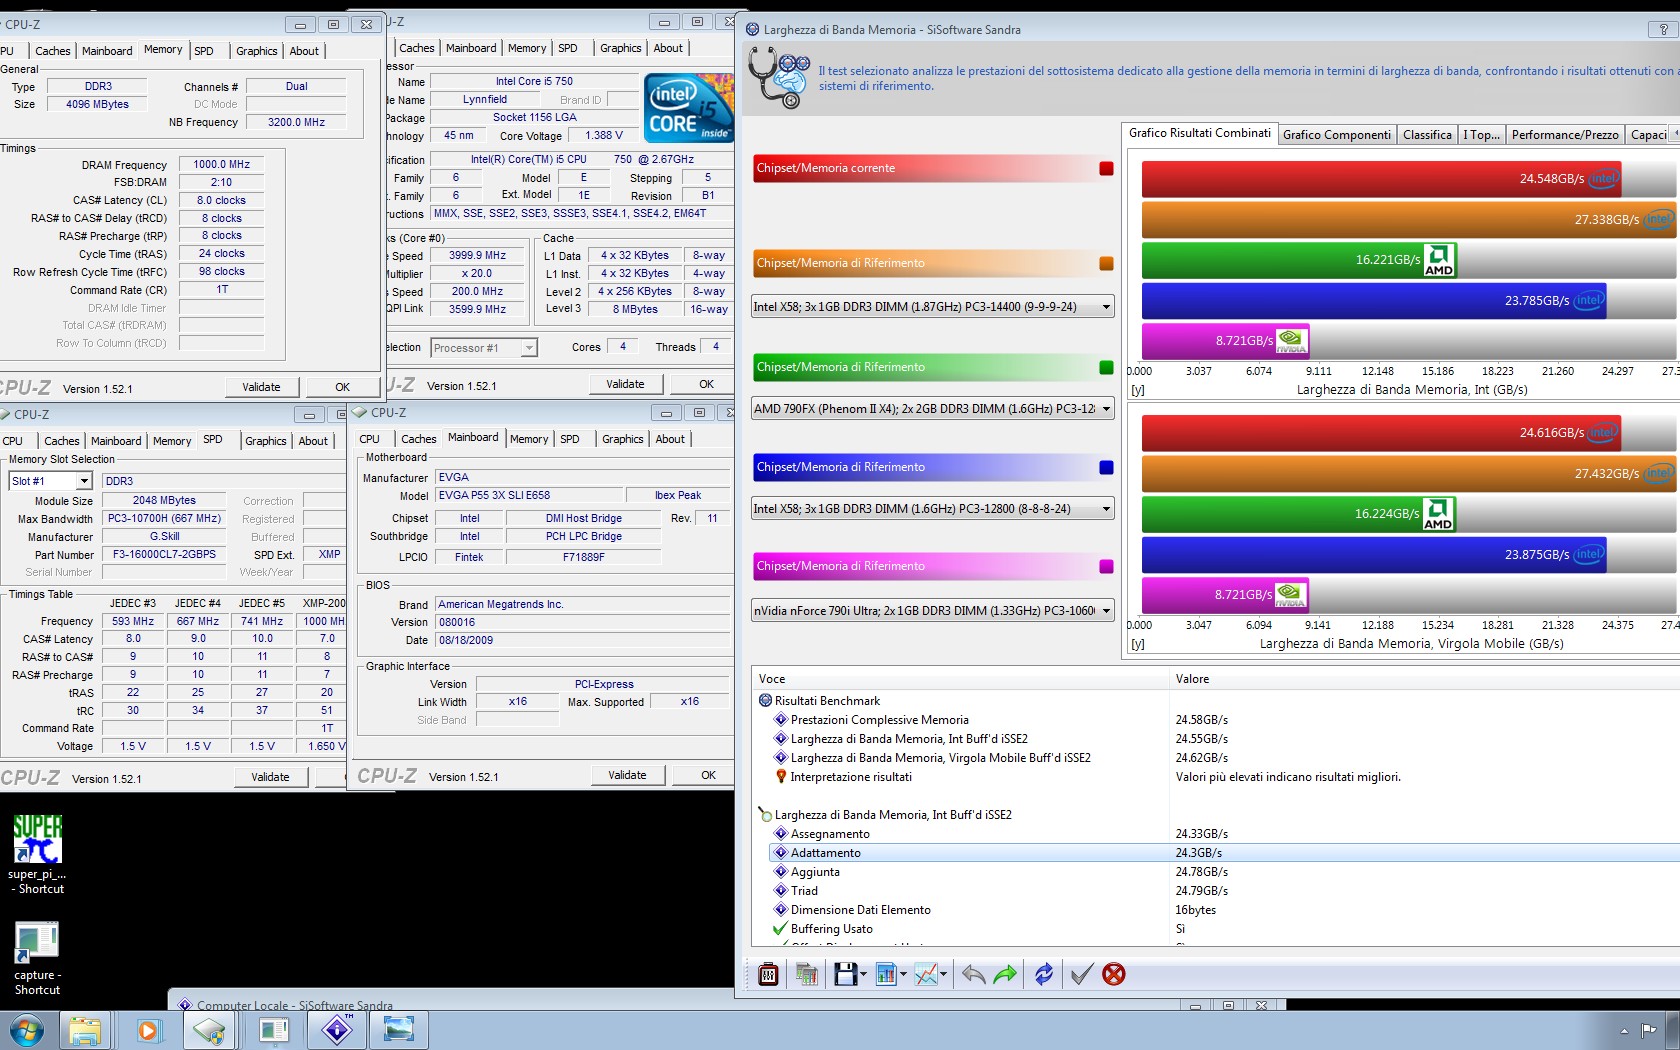
Task: Click the Valore column header
Action: (x=1425, y=679)
